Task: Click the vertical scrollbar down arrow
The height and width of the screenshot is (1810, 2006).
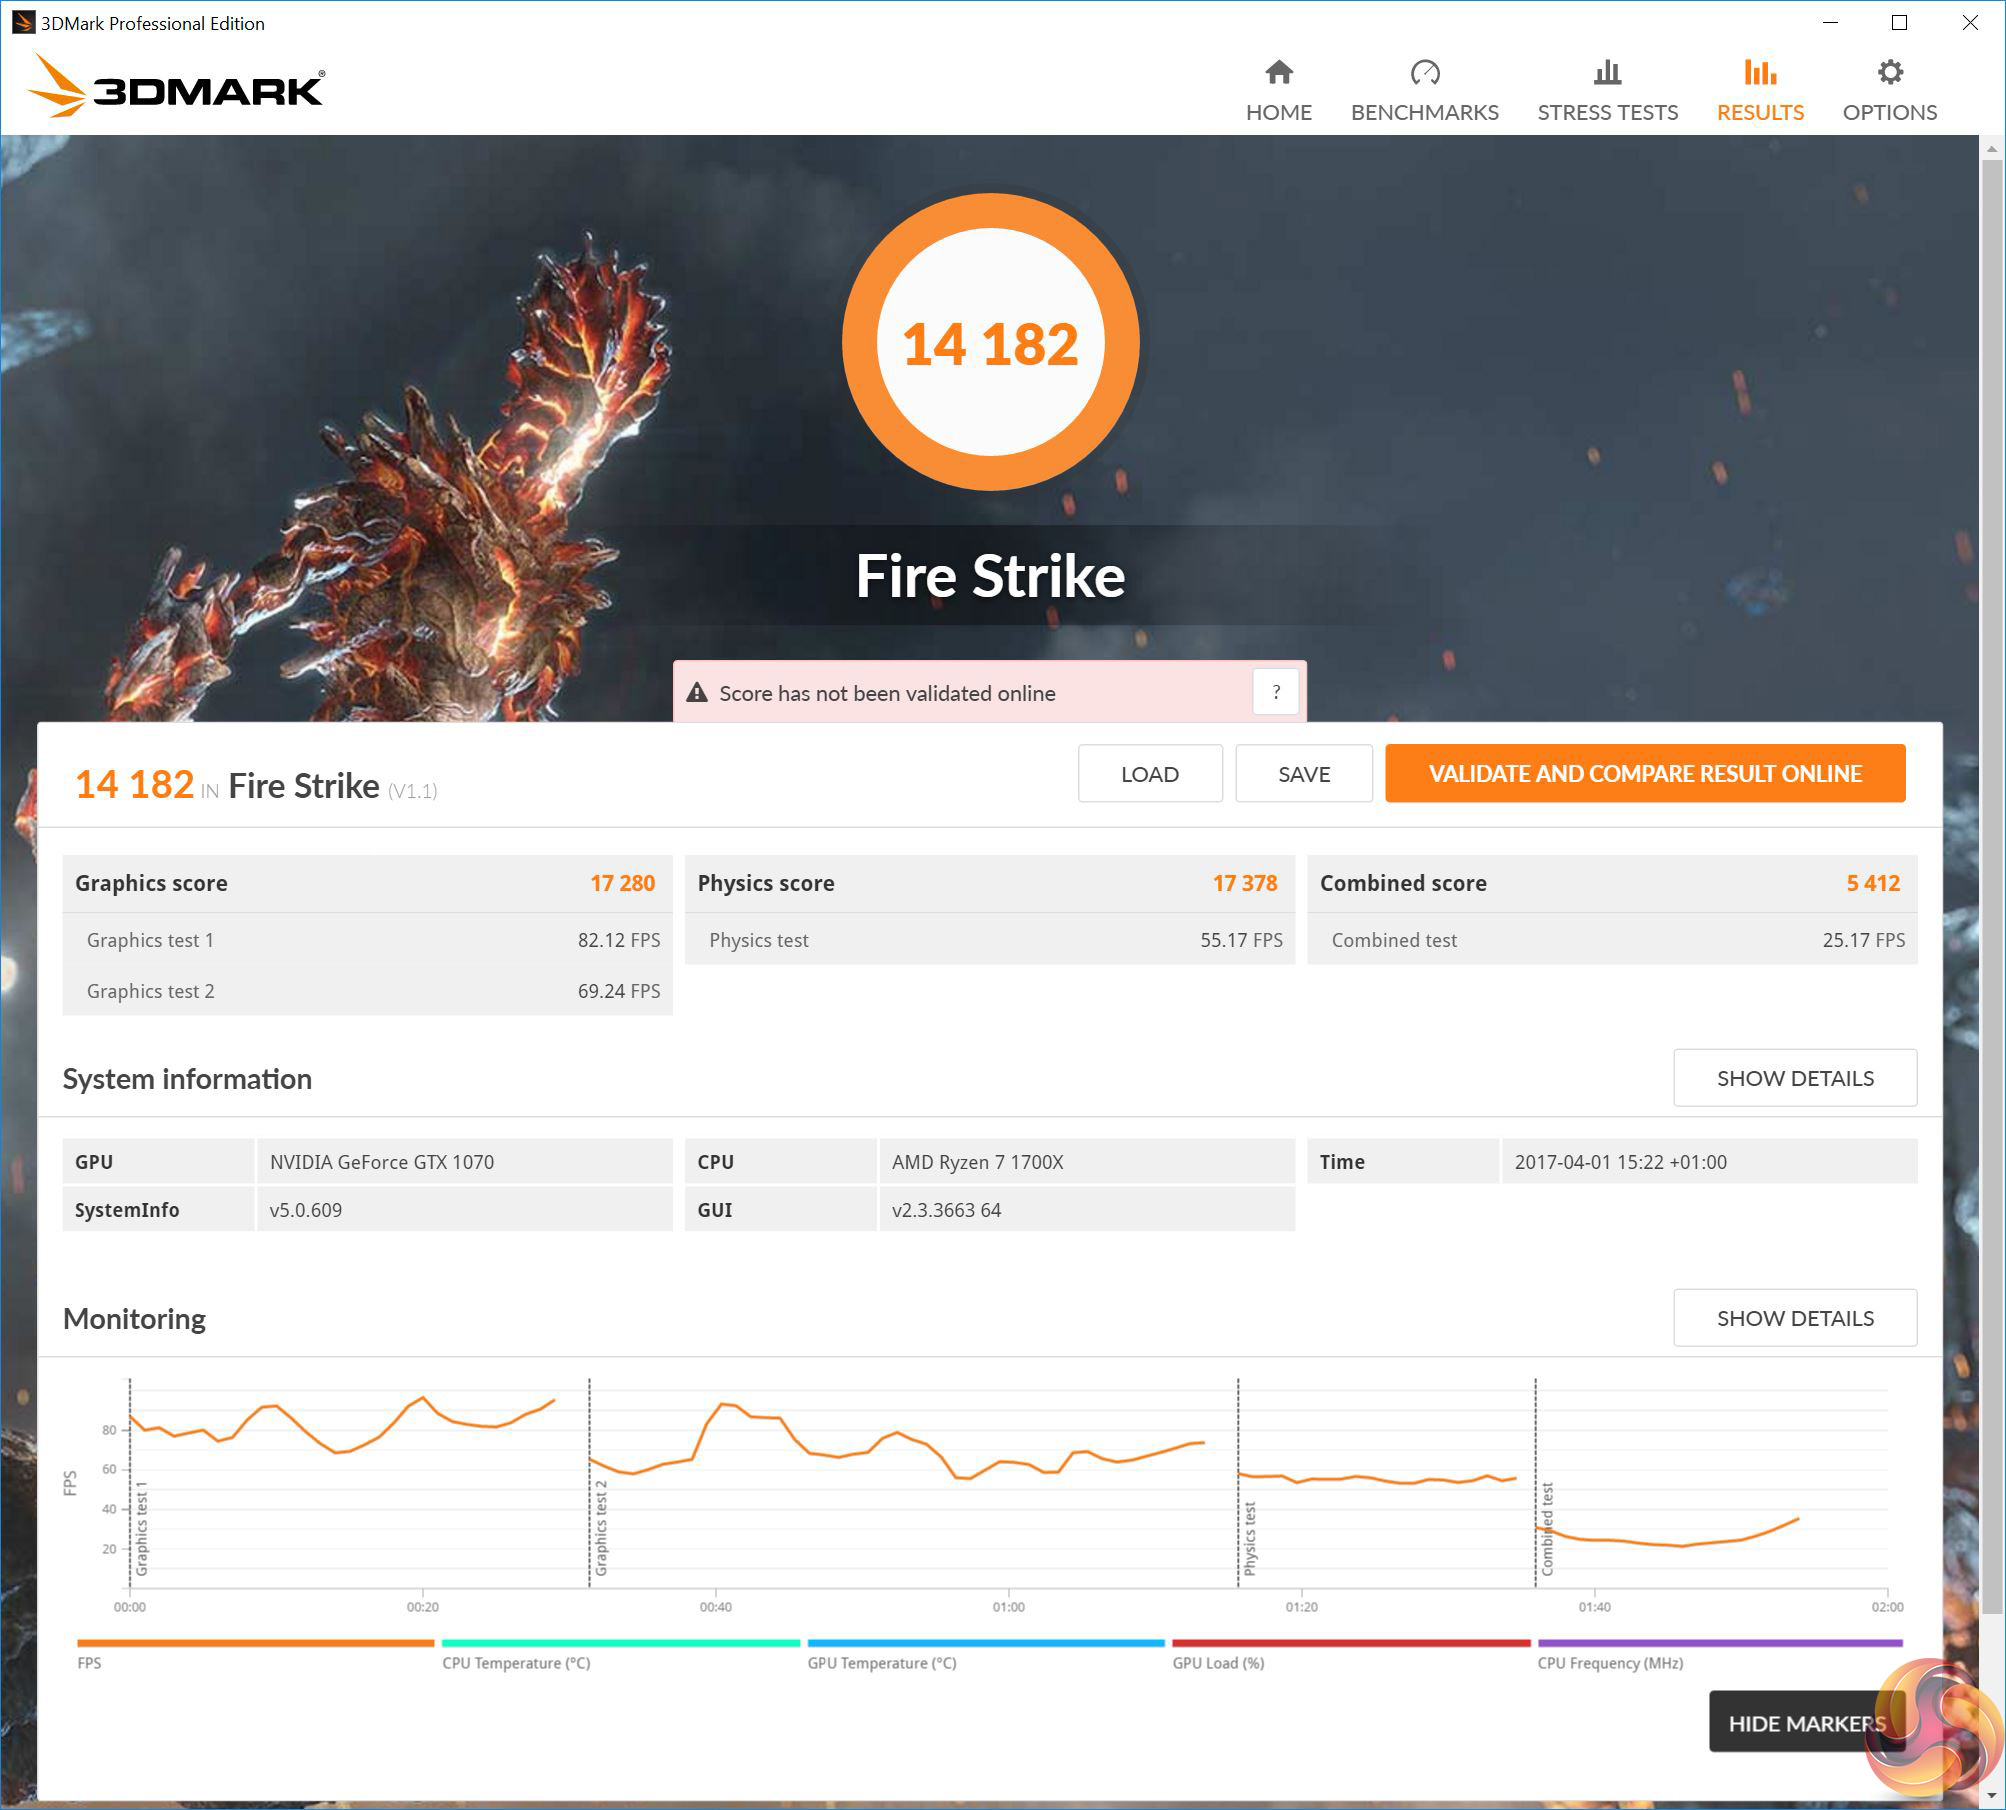Action: (1991, 1797)
